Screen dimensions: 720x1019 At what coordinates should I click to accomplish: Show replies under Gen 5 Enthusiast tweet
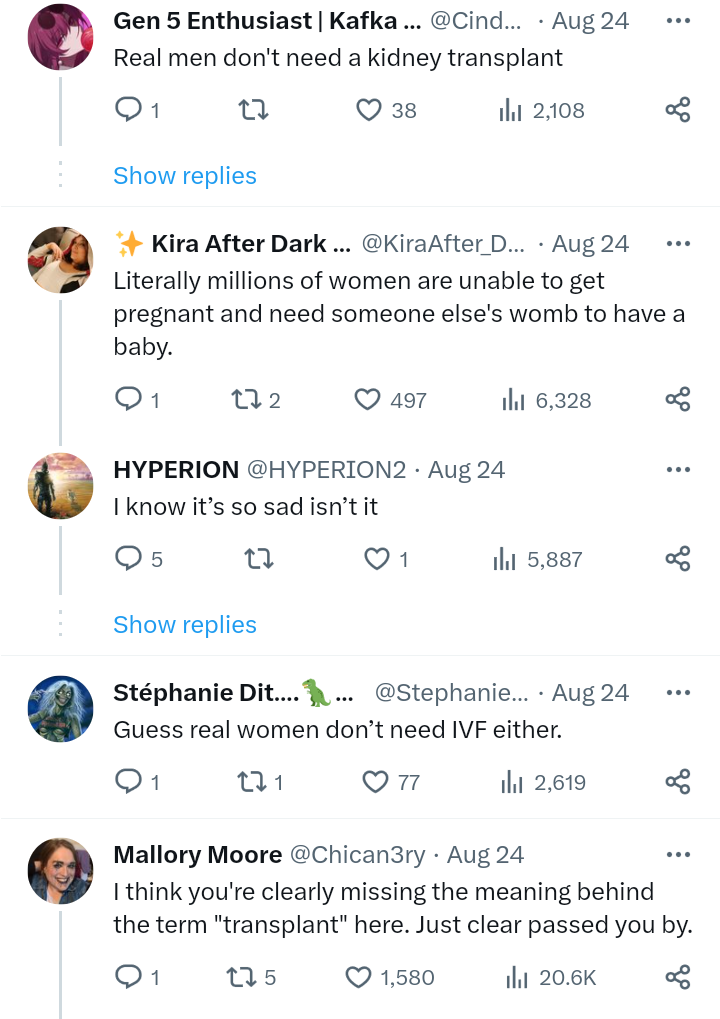(x=185, y=176)
